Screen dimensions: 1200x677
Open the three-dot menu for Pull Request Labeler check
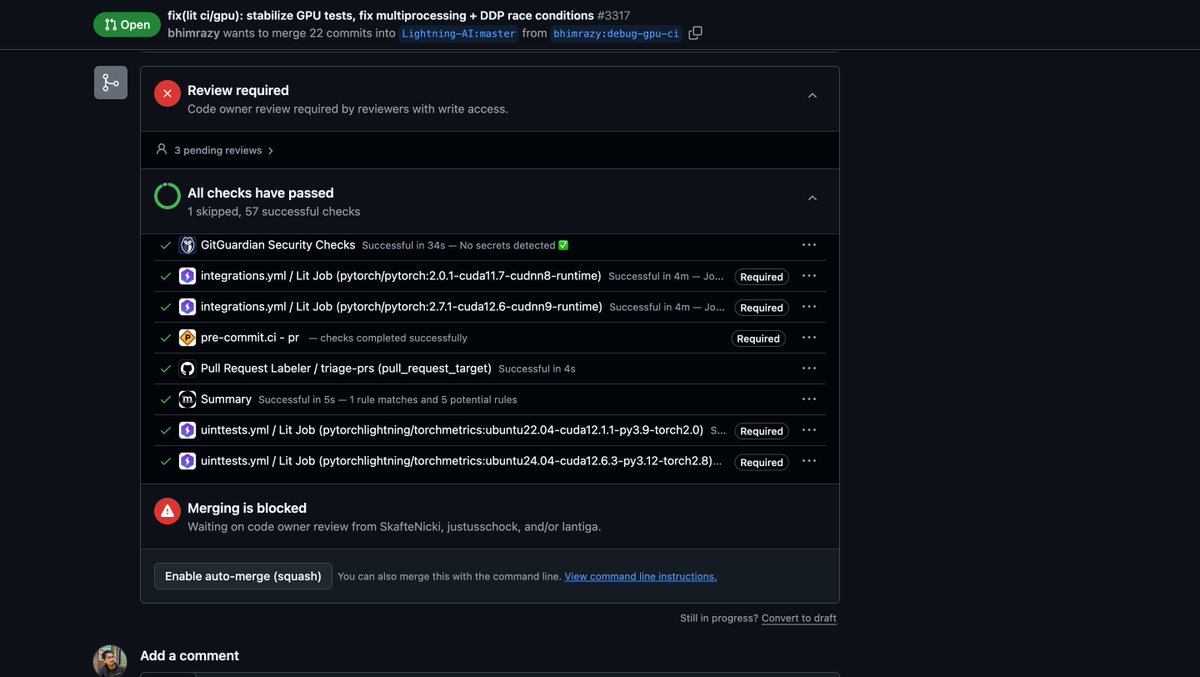coord(809,368)
